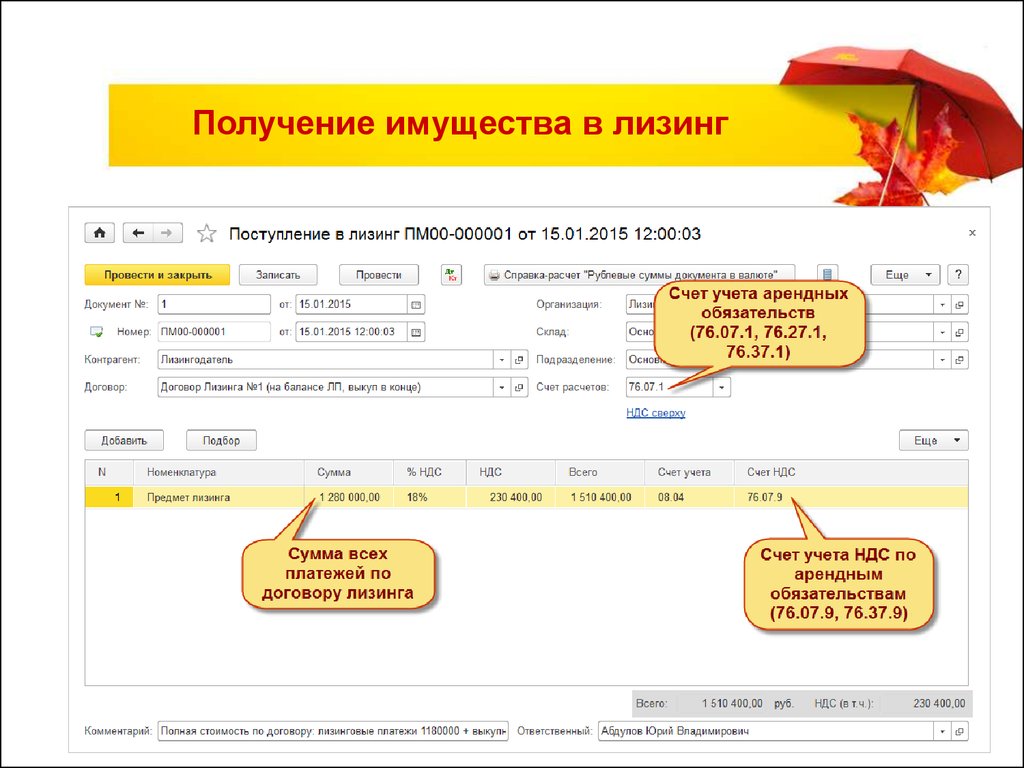Sort by the Номенклатура column header
This screenshot has width=1024, height=768.
[219, 472]
